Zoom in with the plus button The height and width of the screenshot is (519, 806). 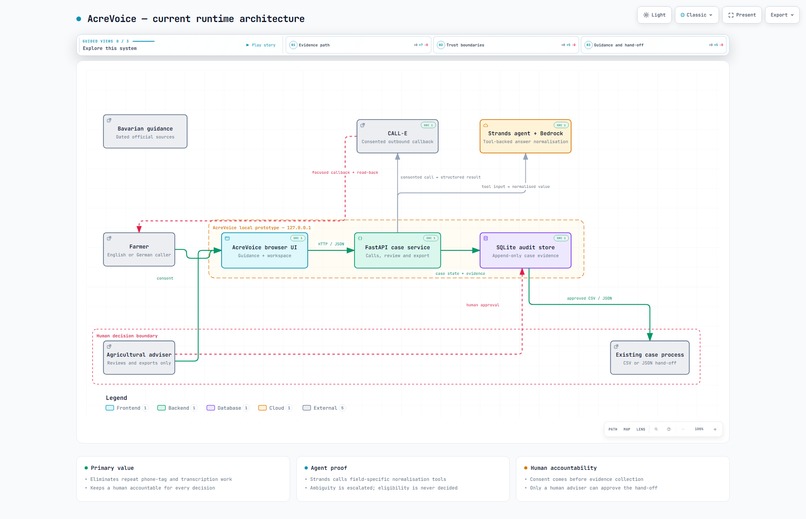(x=715, y=429)
